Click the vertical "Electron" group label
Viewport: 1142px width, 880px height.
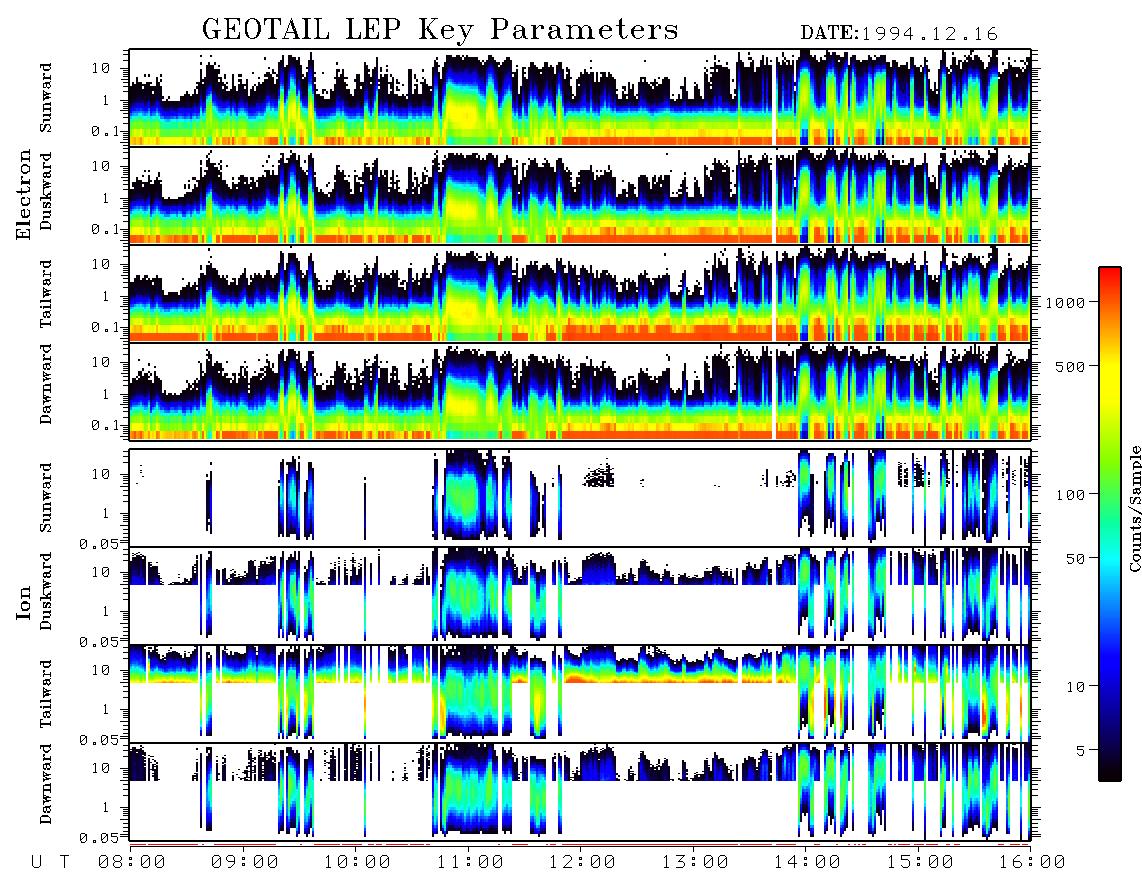tap(24, 195)
